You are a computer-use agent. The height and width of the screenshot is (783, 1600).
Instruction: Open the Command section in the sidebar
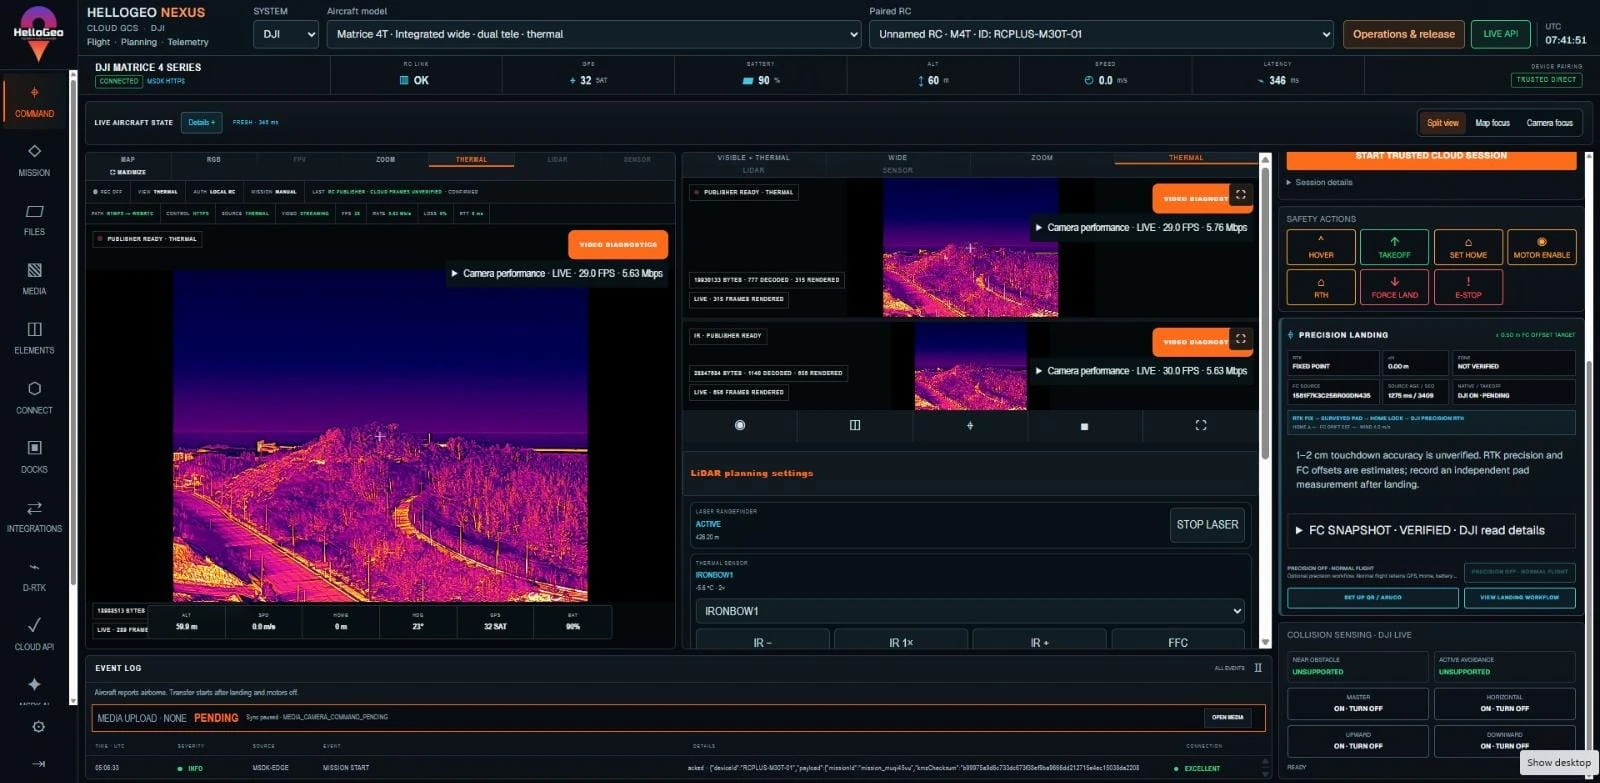(x=34, y=101)
